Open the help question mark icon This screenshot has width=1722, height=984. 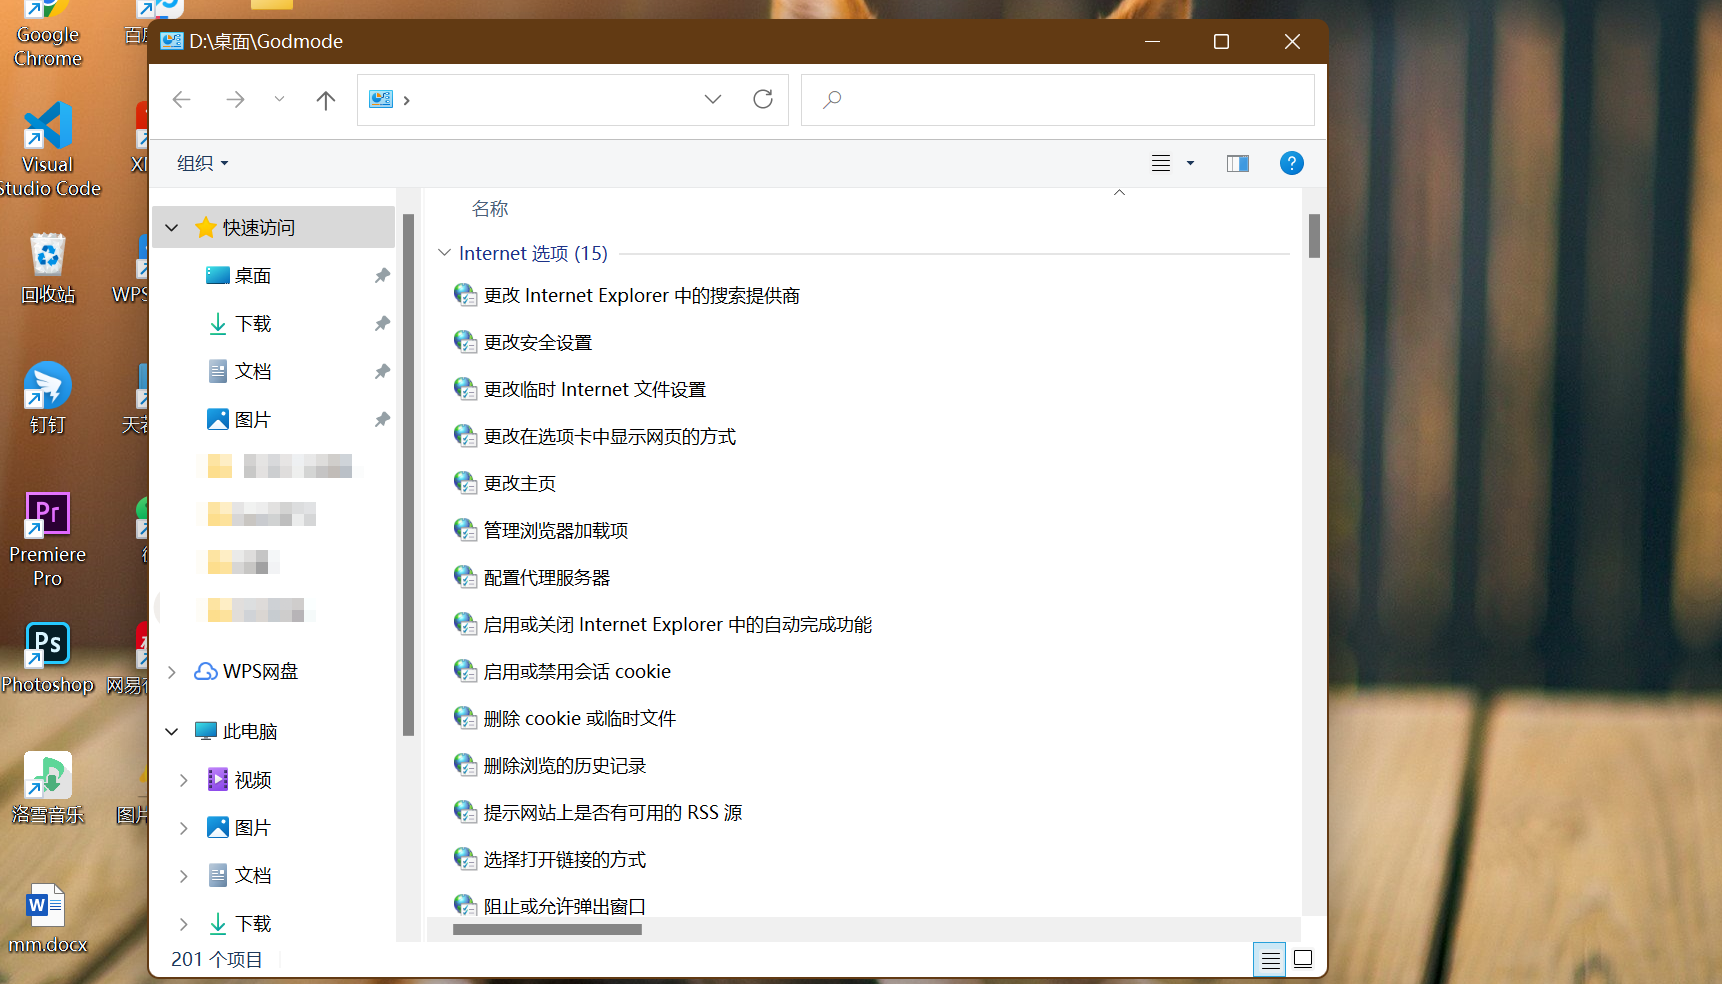click(x=1291, y=163)
